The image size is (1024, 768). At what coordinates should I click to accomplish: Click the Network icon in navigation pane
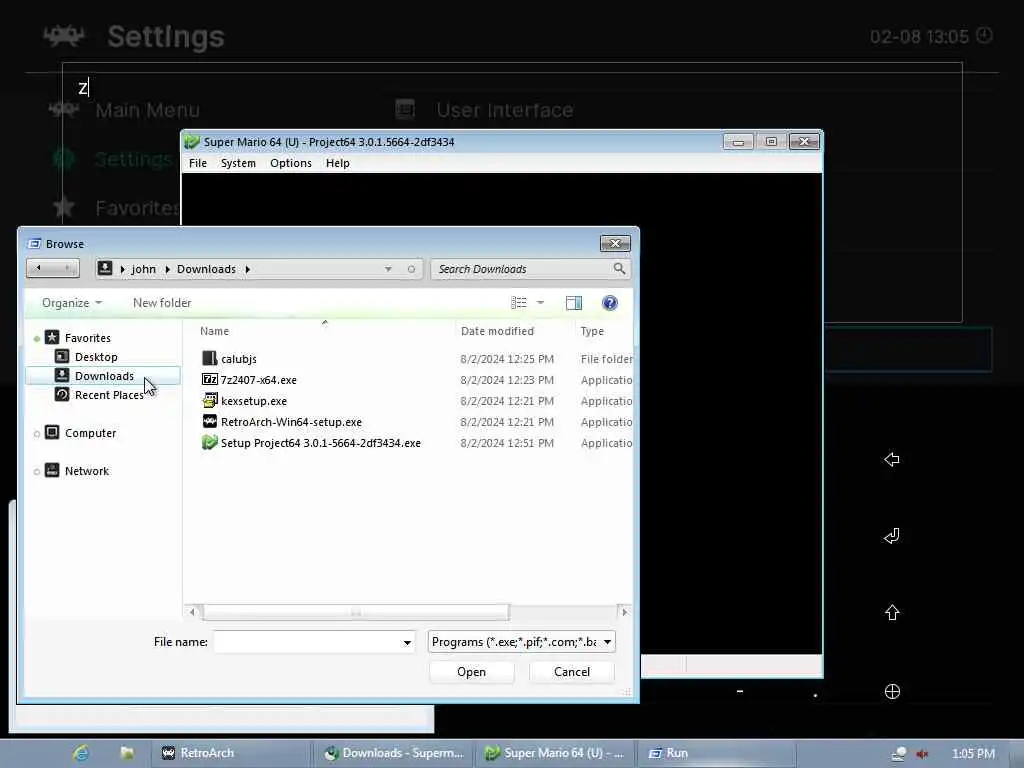point(52,470)
